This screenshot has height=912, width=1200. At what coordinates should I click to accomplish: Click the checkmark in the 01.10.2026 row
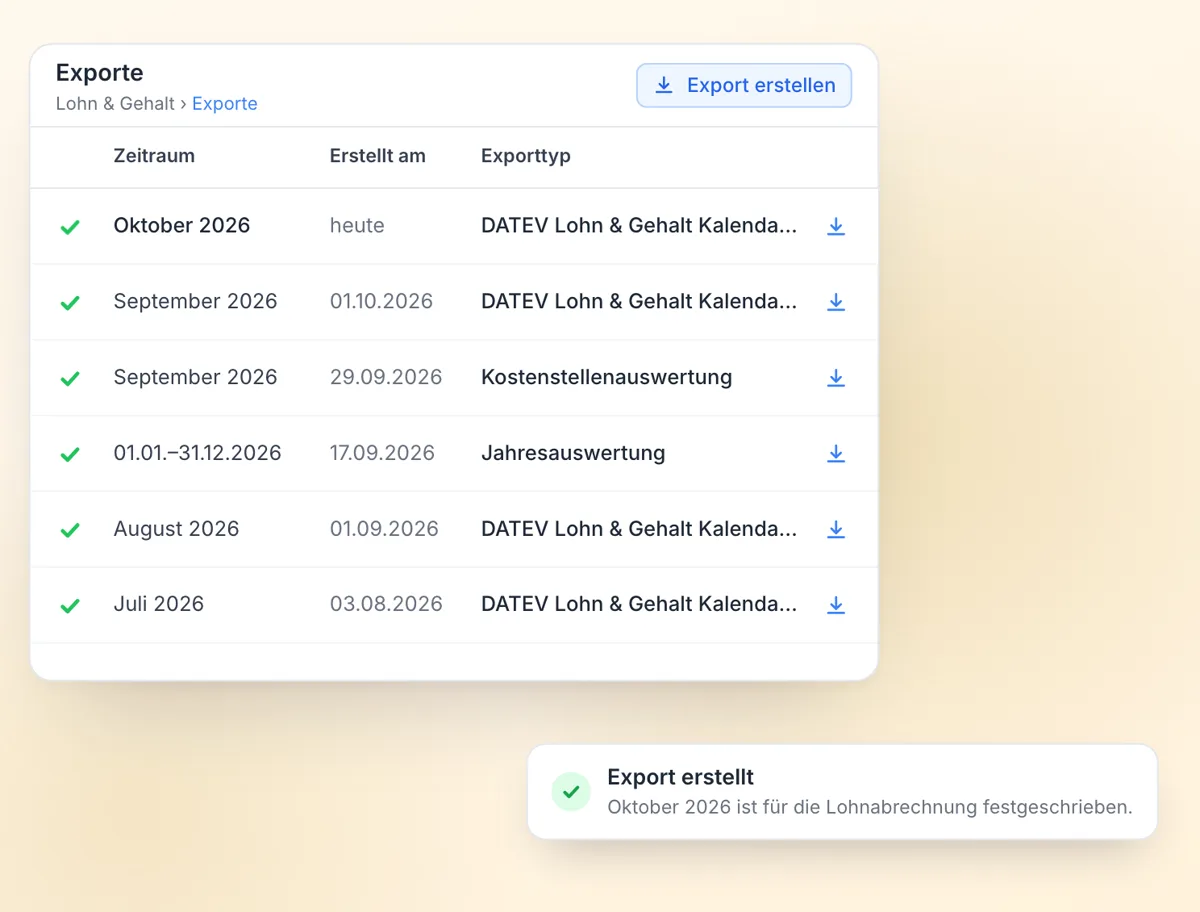pos(70,303)
